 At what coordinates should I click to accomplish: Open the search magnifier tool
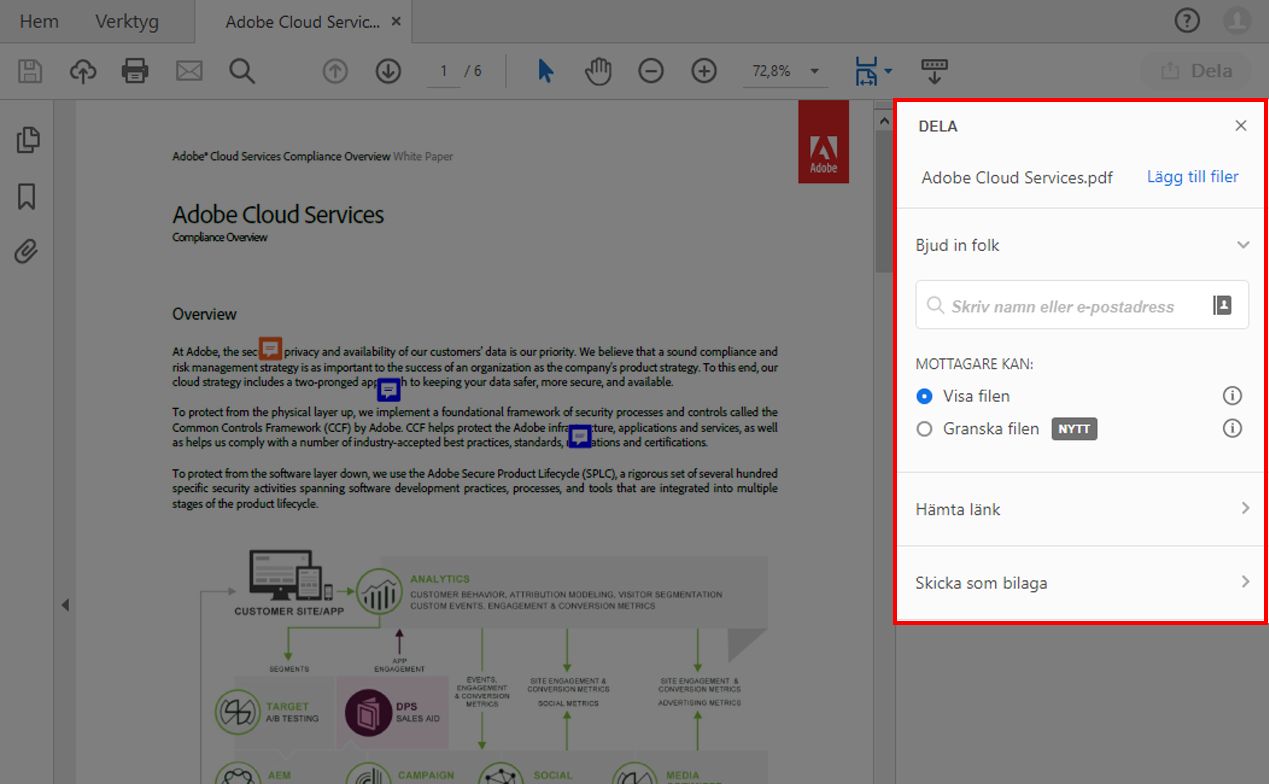[x=242, y=71]
